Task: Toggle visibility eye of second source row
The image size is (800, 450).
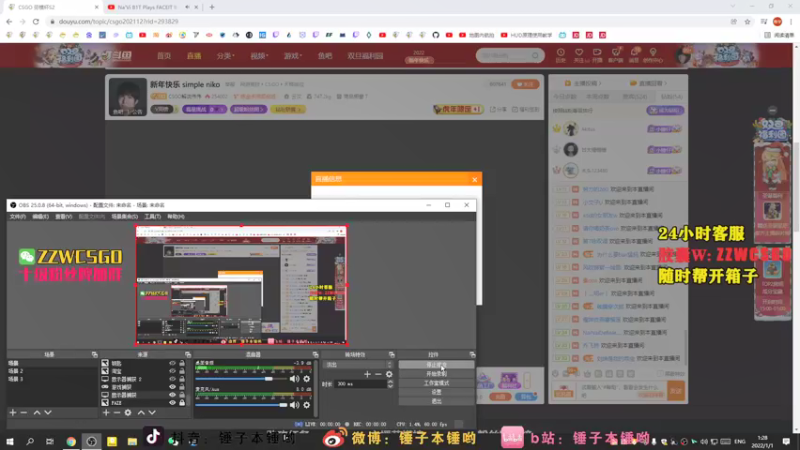Action: pyautogui.click(x=172, y=371)
